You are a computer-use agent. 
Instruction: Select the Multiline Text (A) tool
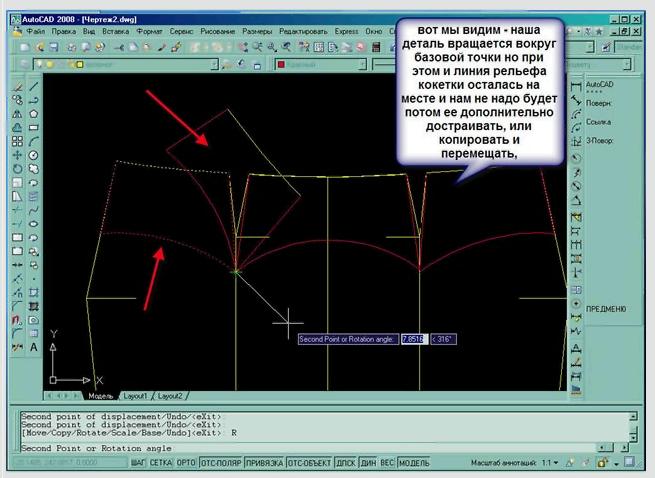tap(35, 347)
